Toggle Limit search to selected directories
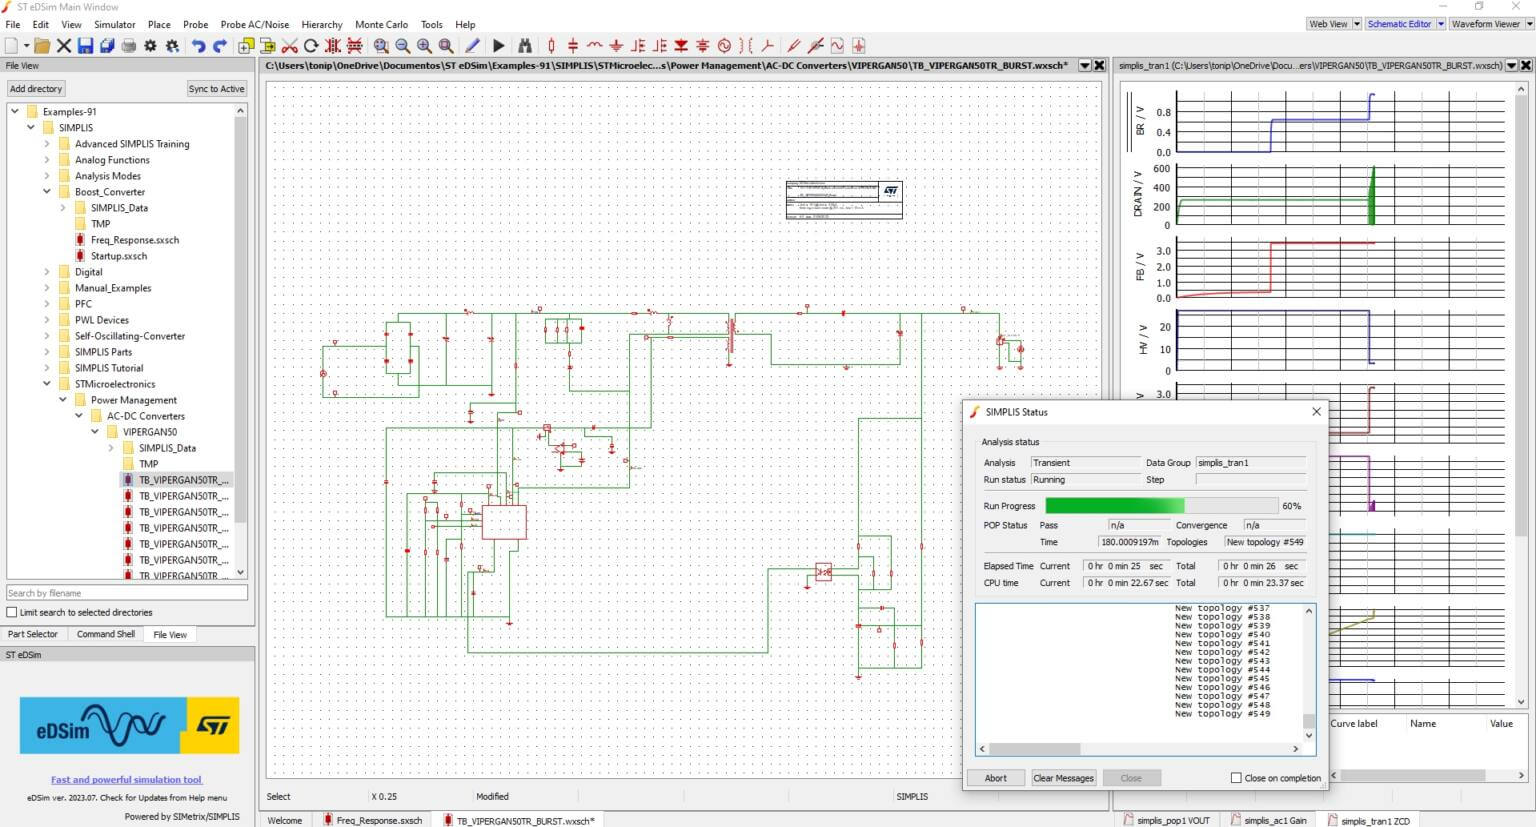This screenshot has height=827, width=1536. click(x=12, y=612)
